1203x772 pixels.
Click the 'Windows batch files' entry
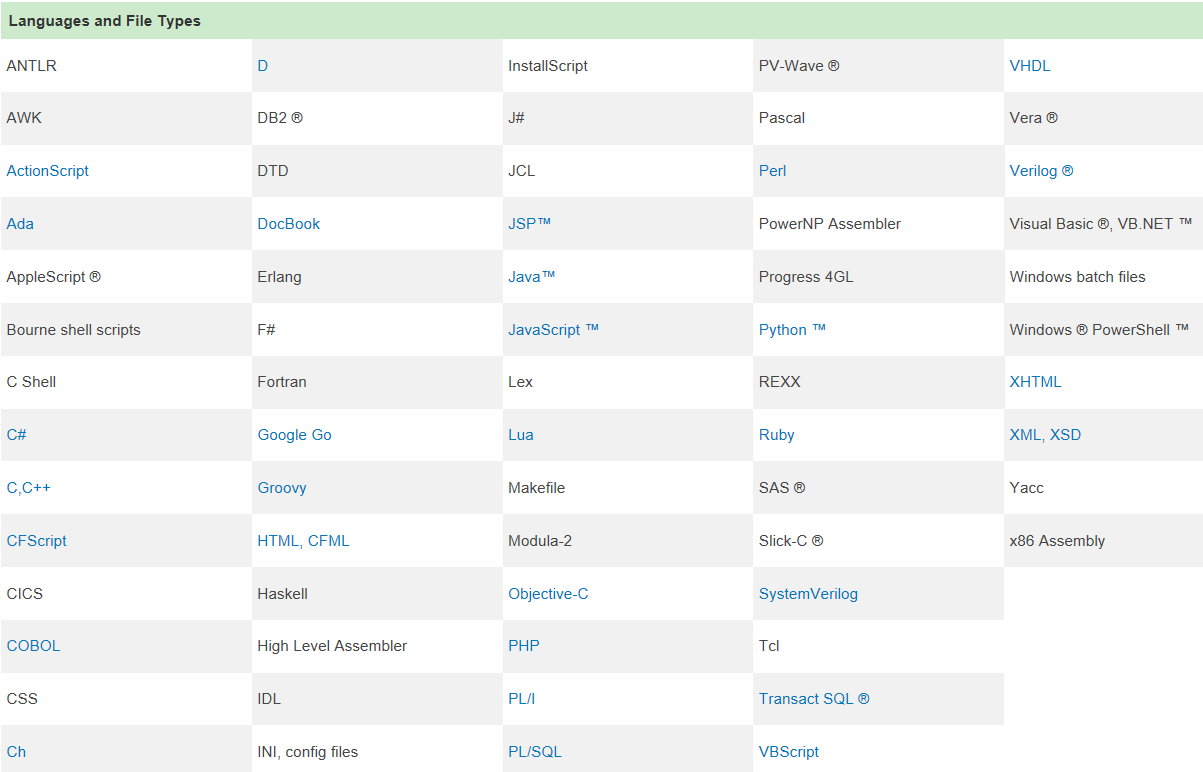point(1104,277)
